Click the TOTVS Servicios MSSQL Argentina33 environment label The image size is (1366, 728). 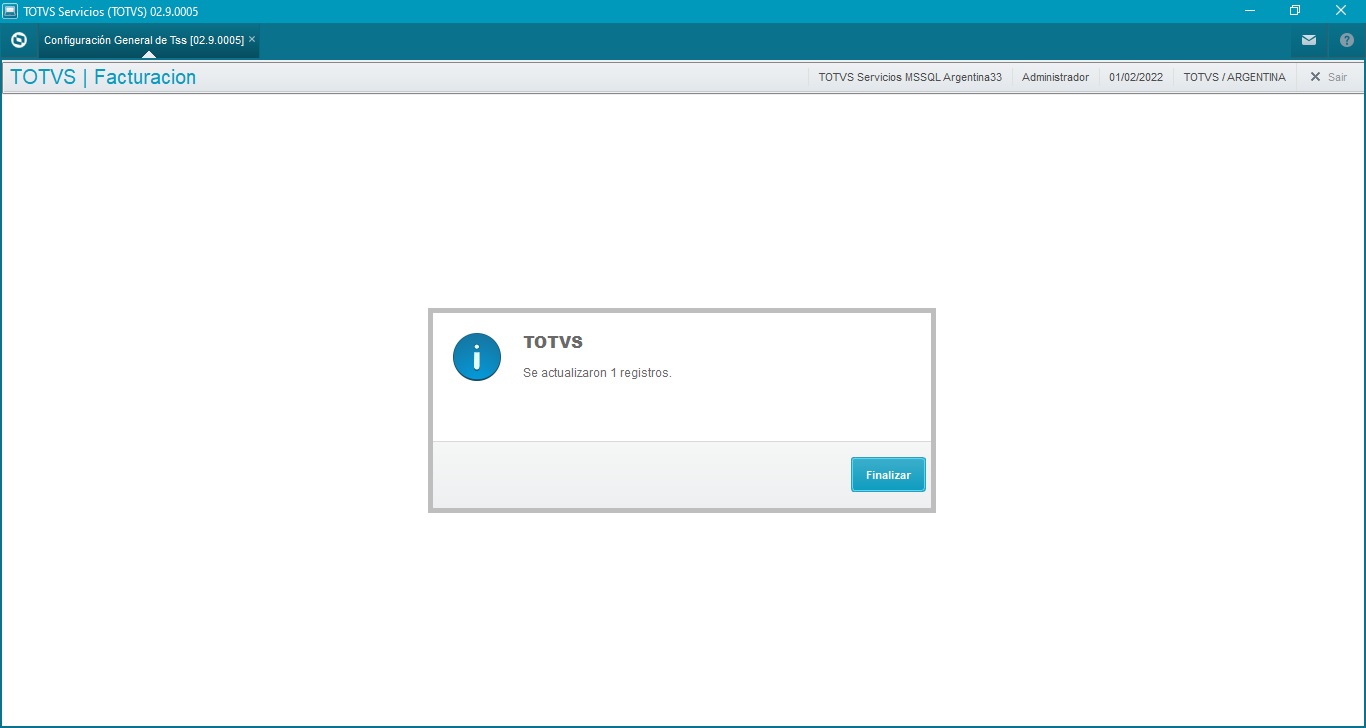pos(910,77)
